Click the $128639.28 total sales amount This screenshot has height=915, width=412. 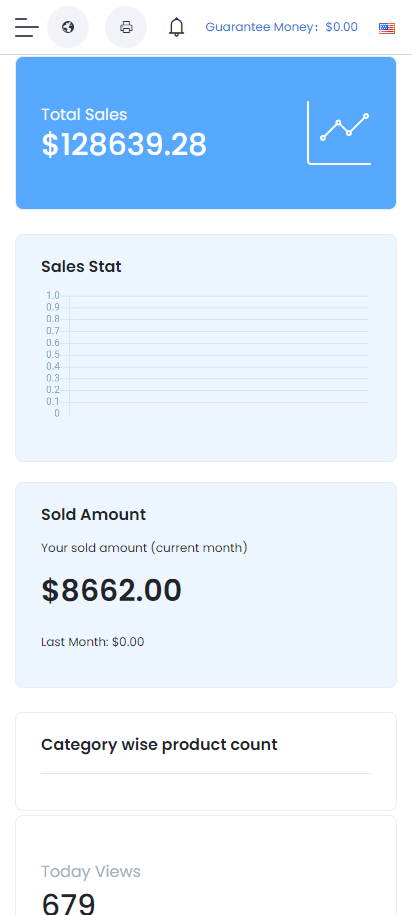(x=124, y=145)
